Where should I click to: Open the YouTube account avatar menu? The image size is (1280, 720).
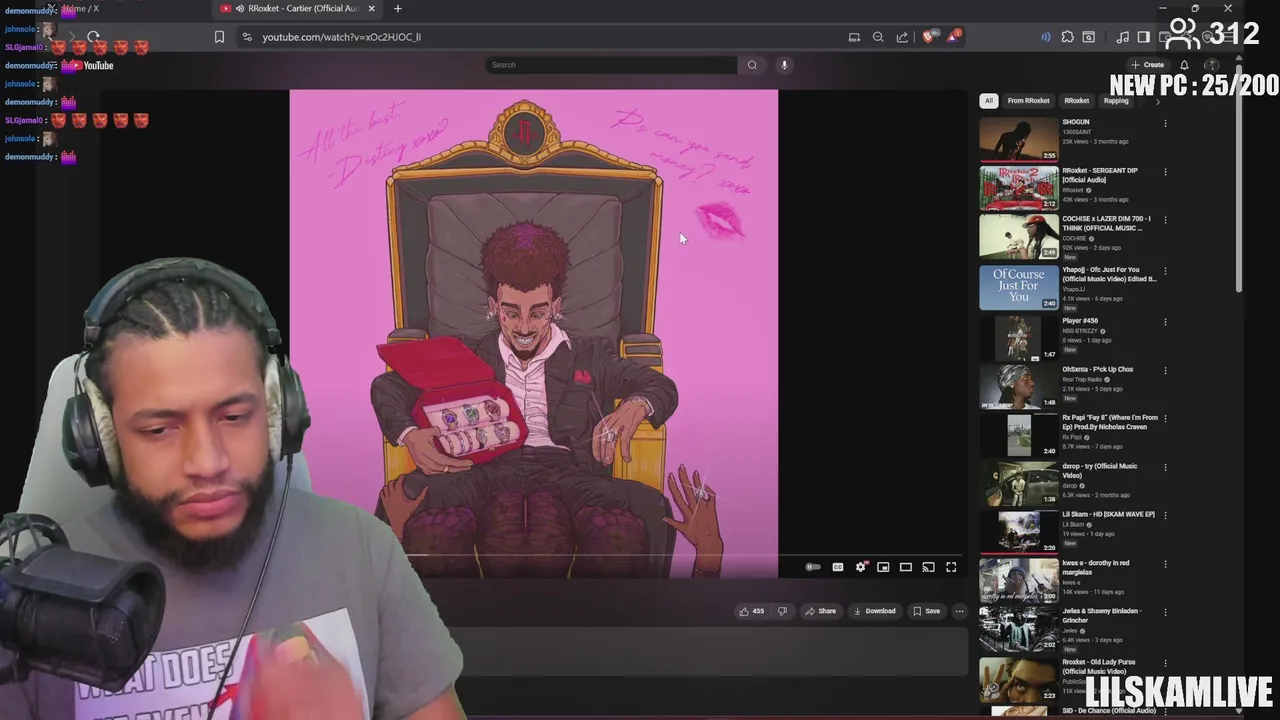(x=1213, y=65)
